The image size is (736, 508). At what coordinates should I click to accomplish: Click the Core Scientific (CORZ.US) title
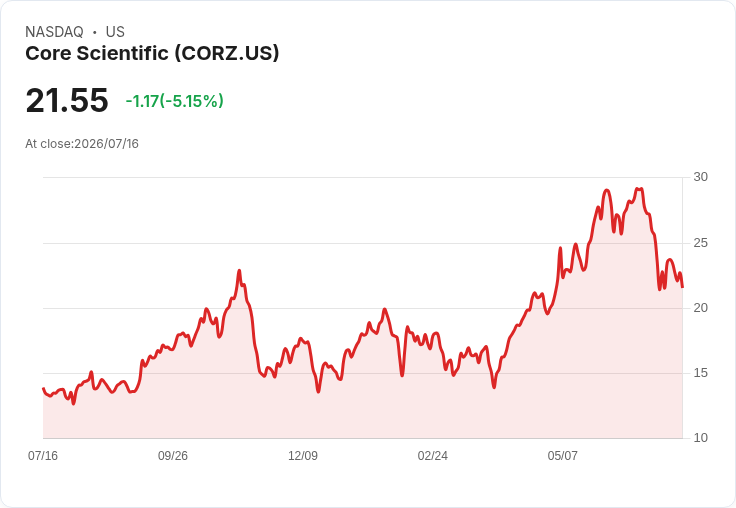pos(152,53)
